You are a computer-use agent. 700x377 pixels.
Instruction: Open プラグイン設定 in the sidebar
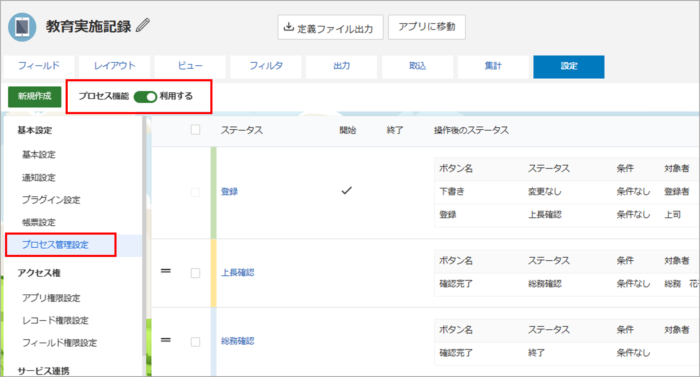(x=51, y=200)
